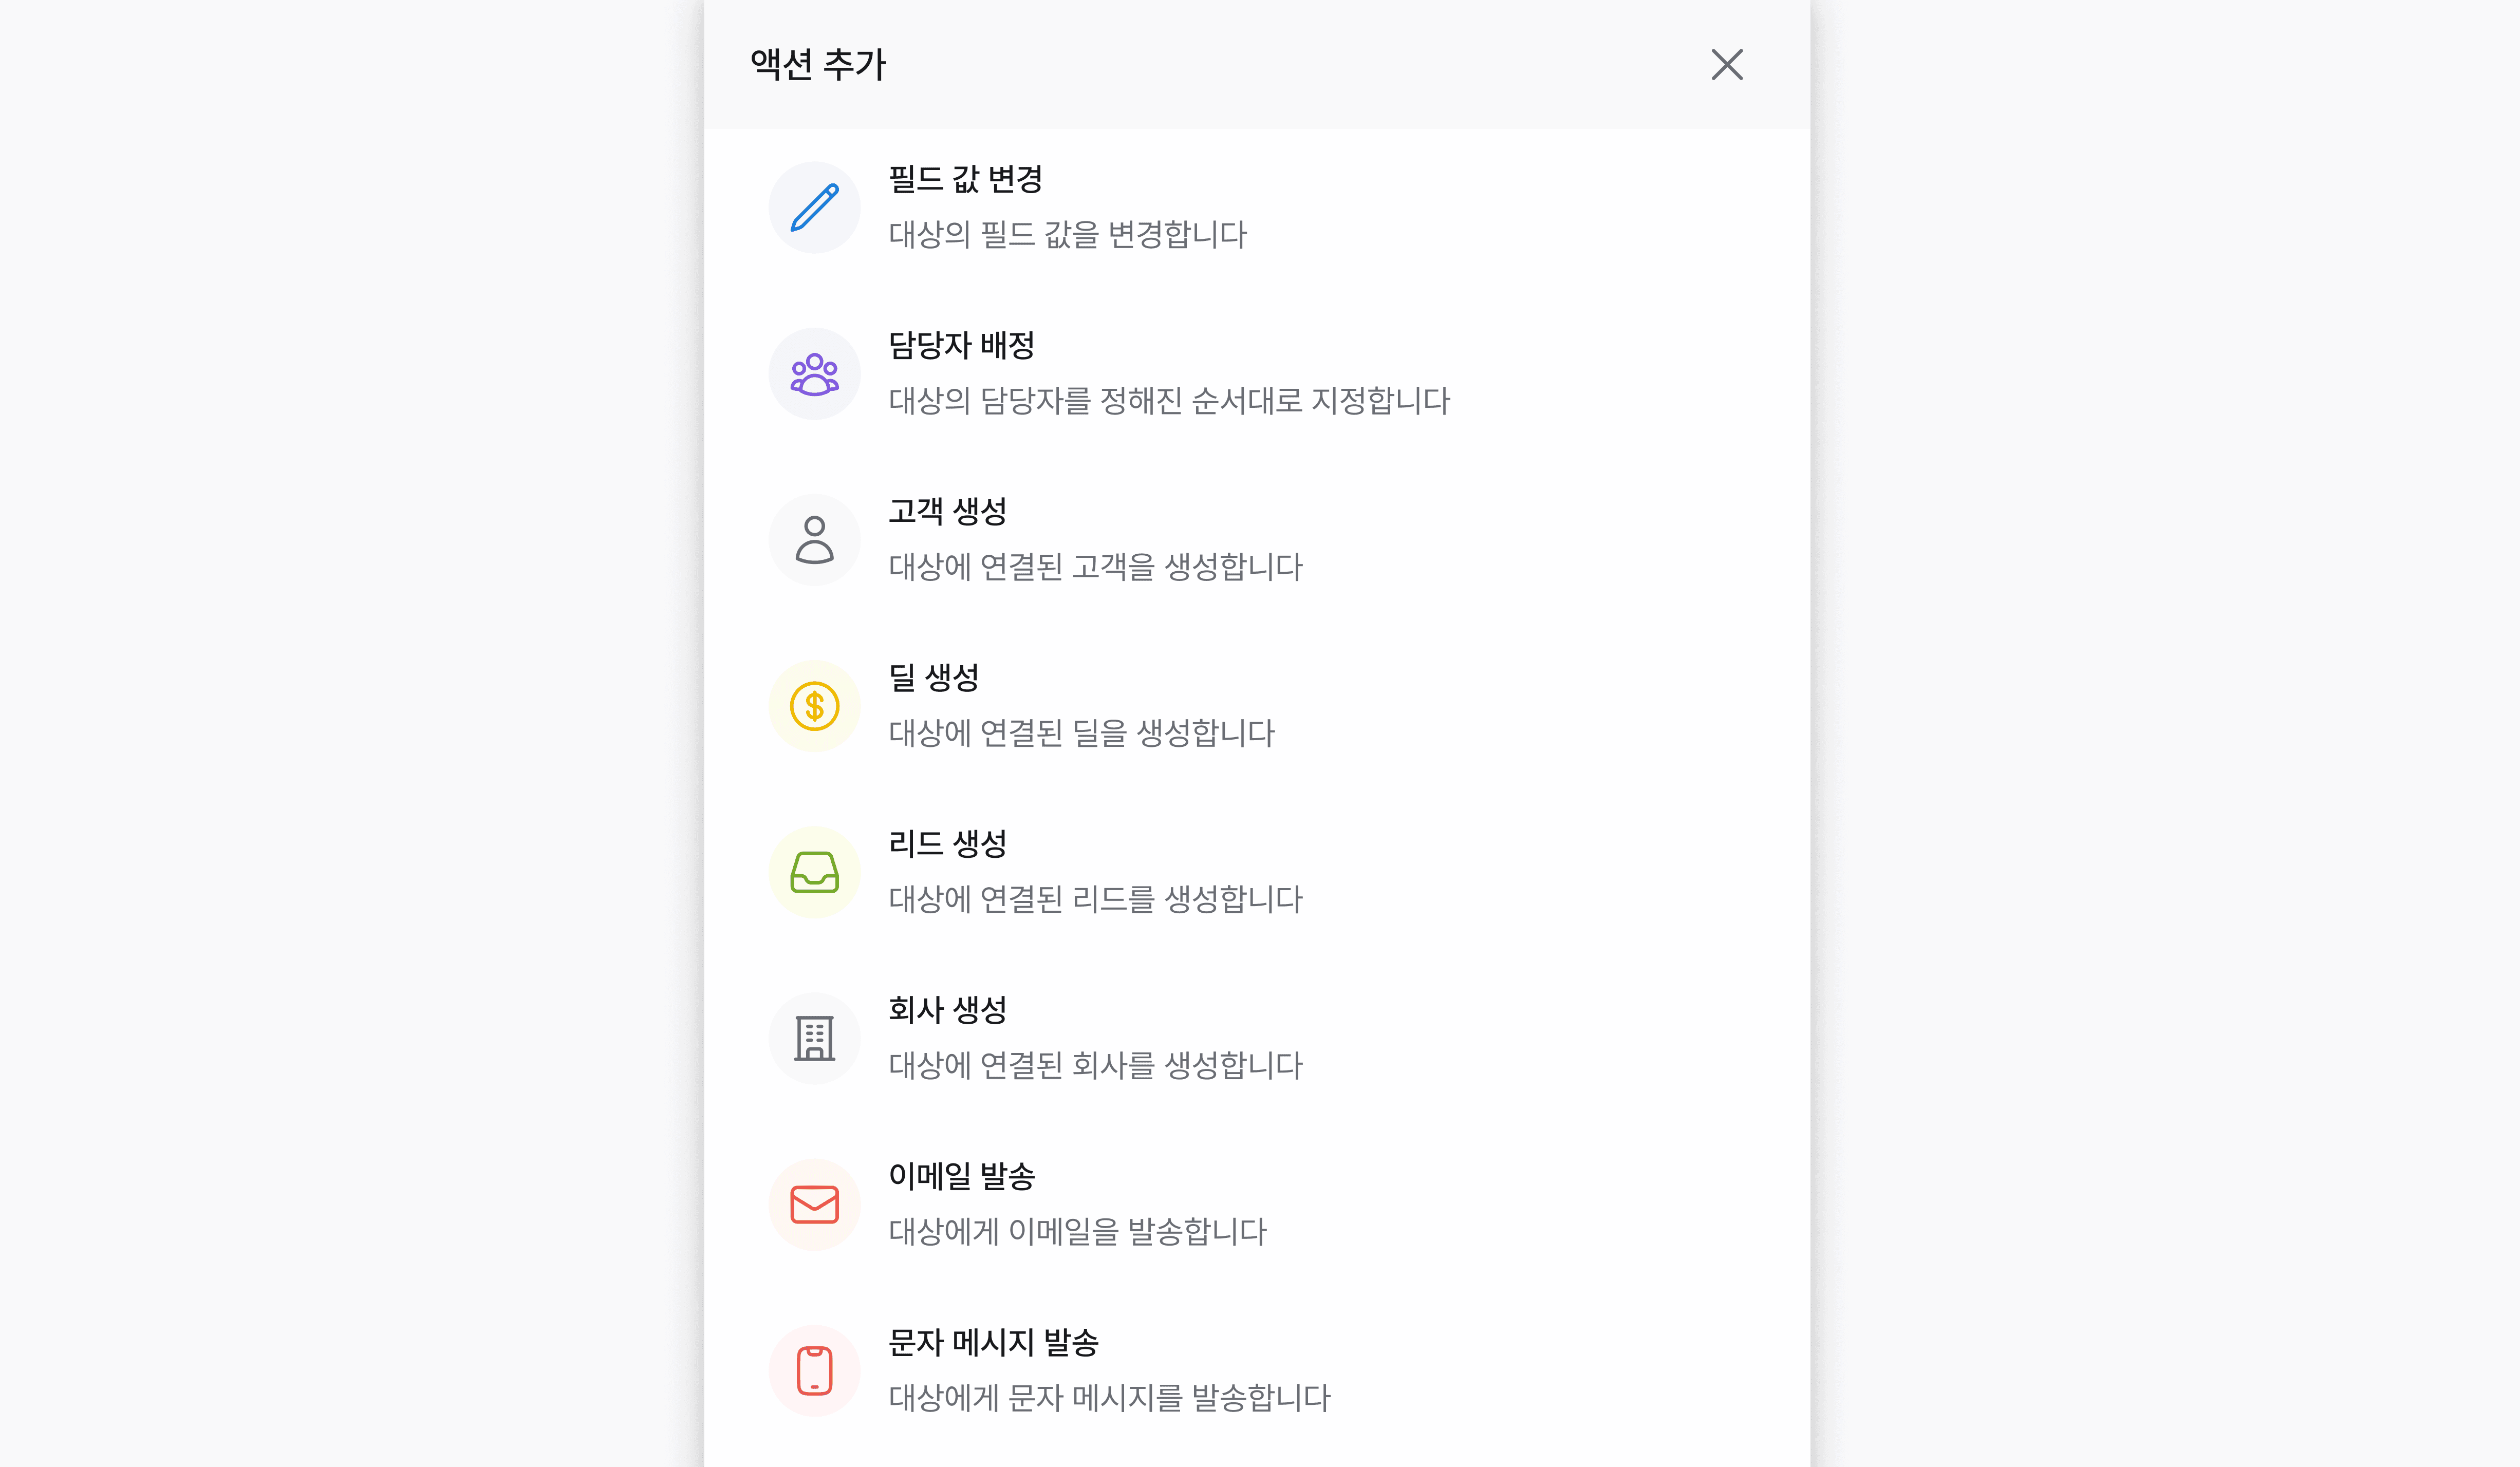Pick the 리드 생성 action title

[947, 843]
